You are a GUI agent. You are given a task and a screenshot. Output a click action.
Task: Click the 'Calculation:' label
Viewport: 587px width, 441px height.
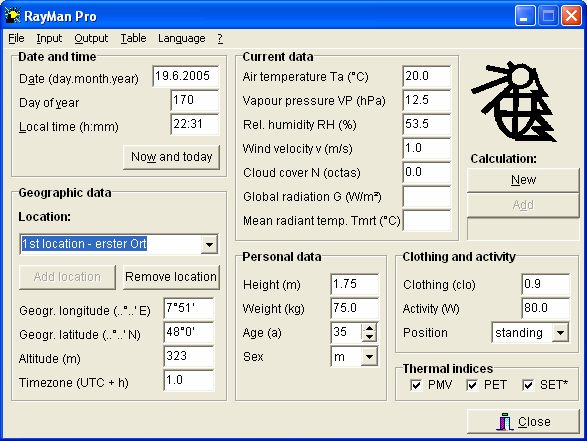click(x=504, y=159)
